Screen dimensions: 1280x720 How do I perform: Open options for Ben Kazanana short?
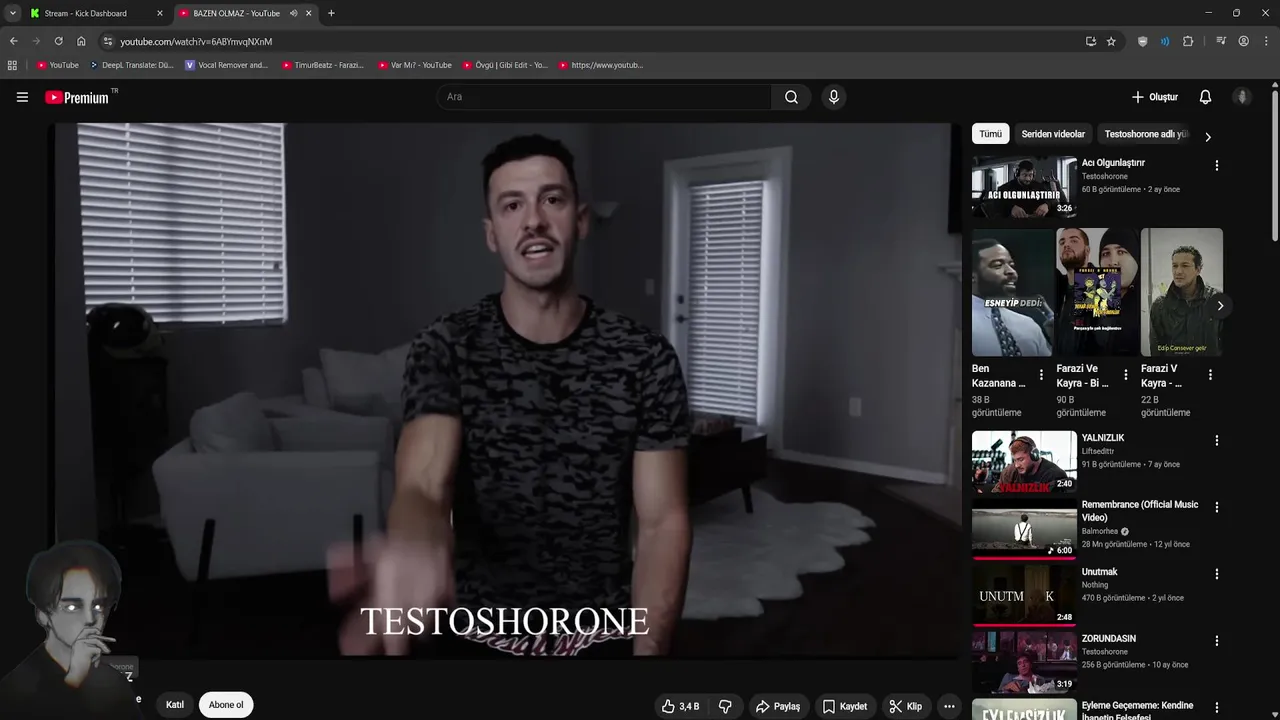coord(1041,375)
